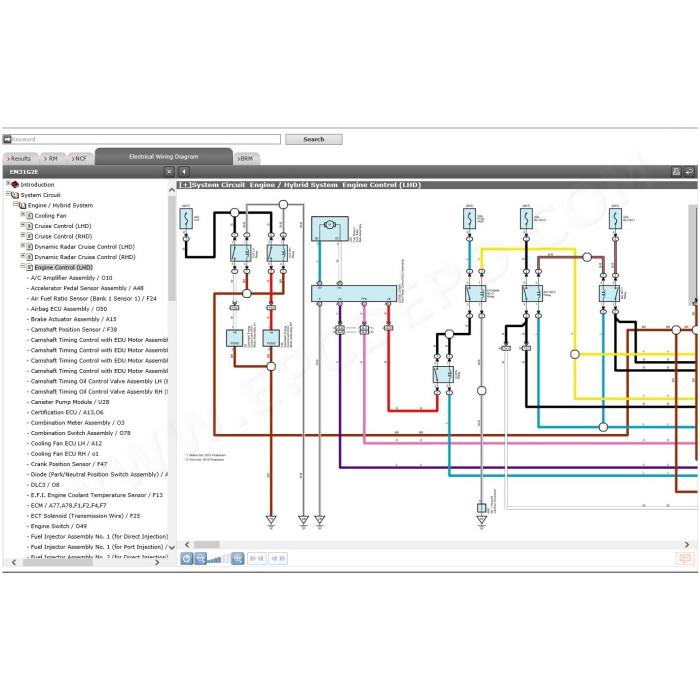Screen dimensions: 700x700
Task: Expand the Cooling Fan node
Action: (x=23, y=214)
